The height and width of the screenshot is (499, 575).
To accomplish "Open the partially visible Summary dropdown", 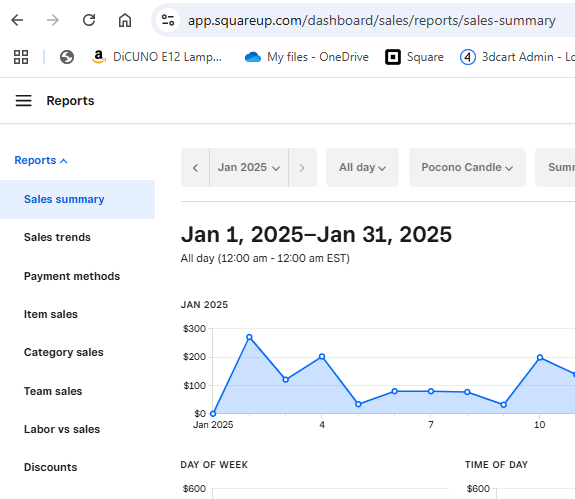I will tap(555, 168).
